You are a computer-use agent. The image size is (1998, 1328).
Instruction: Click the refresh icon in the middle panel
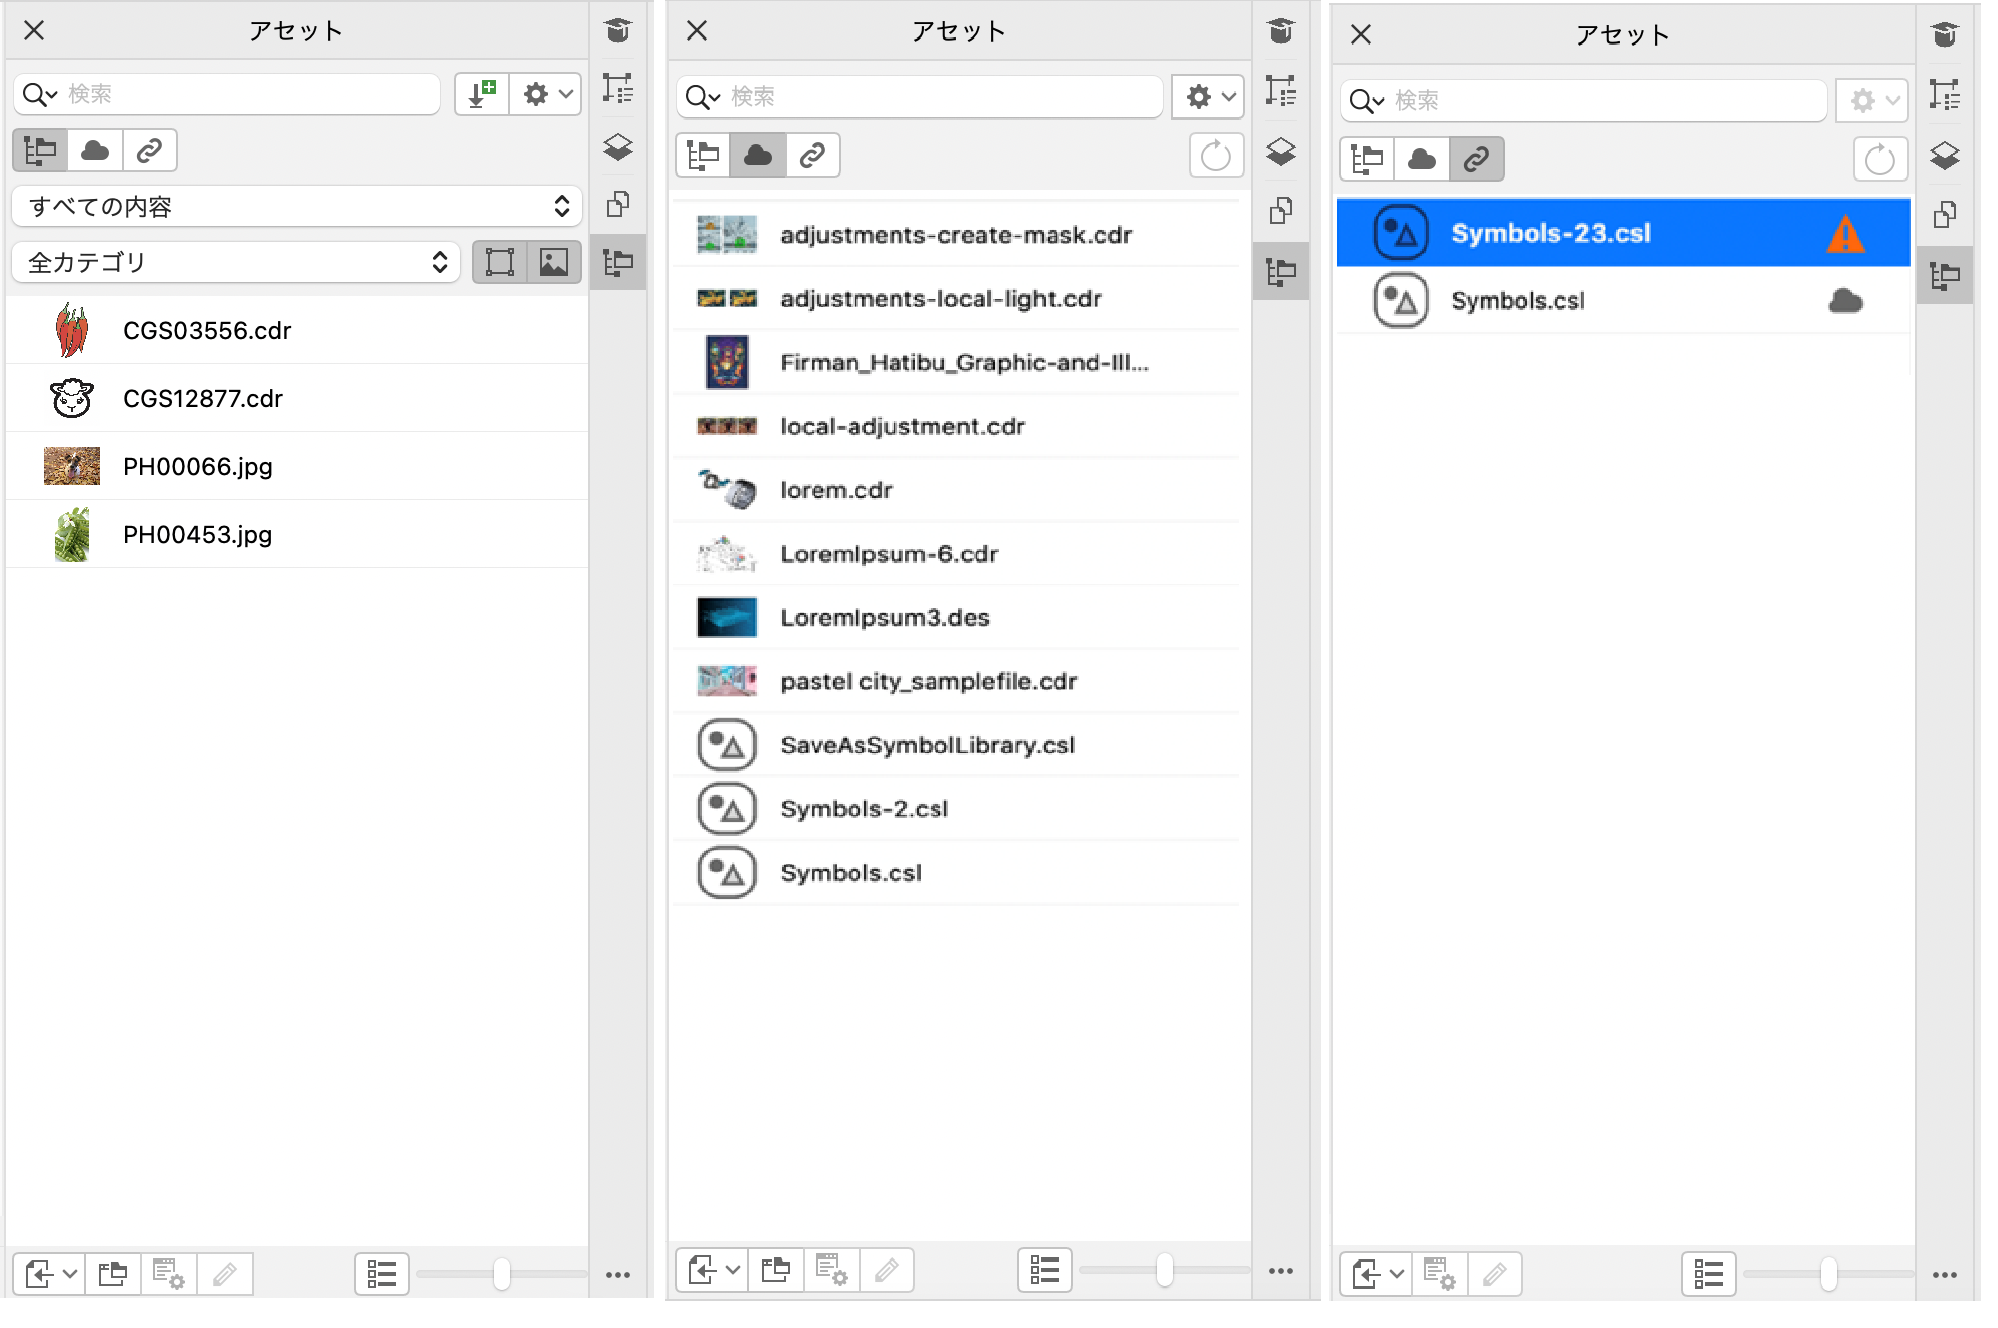(1215, 156)
